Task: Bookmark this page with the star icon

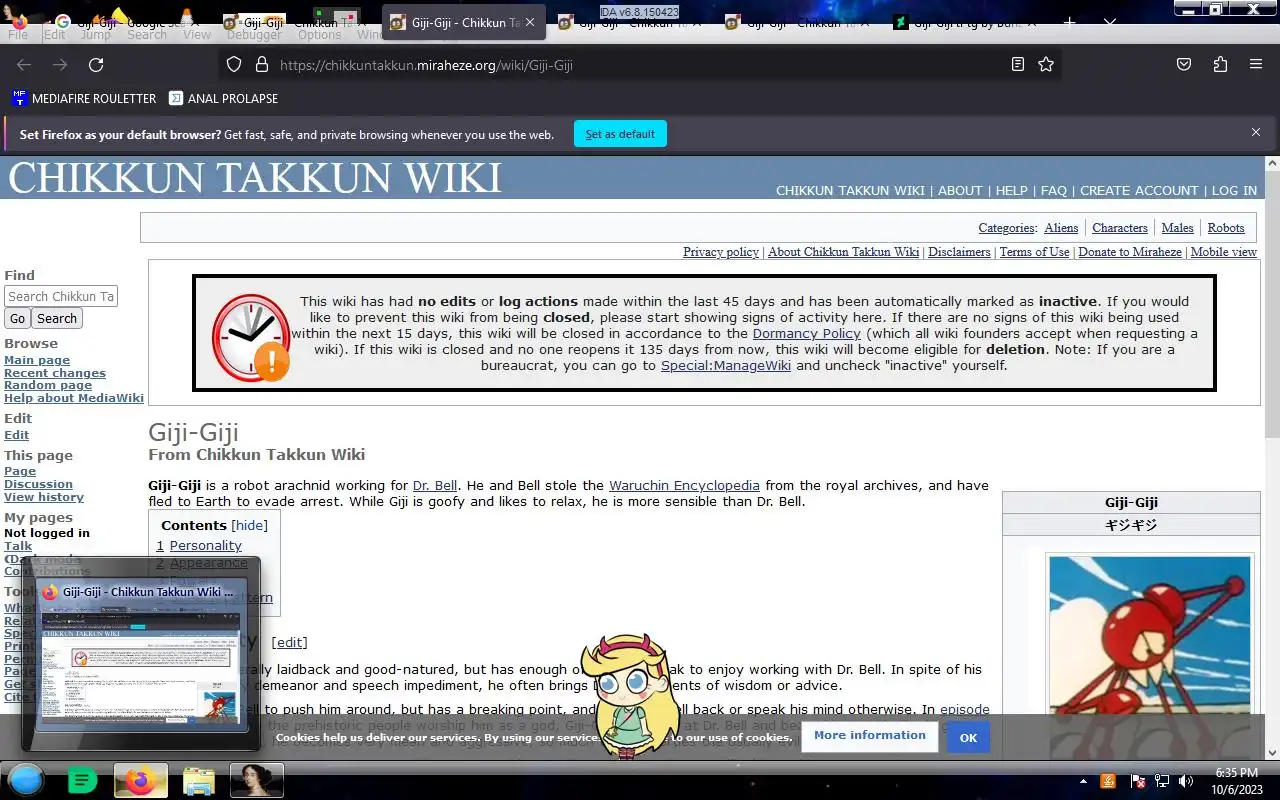Action: [1046, 65]
